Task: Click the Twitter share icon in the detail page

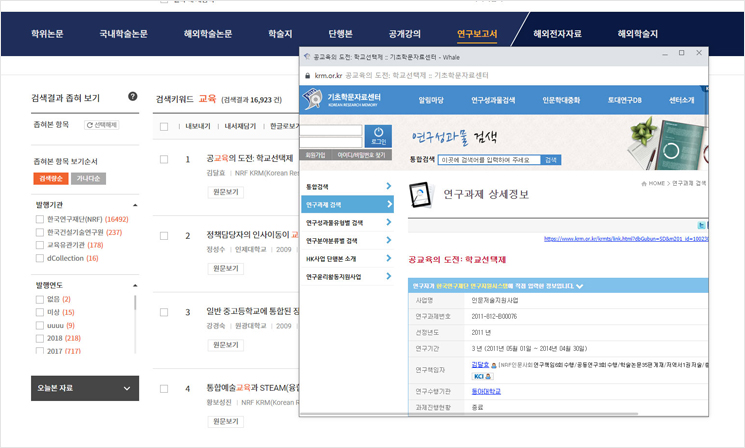Action: 701,225
